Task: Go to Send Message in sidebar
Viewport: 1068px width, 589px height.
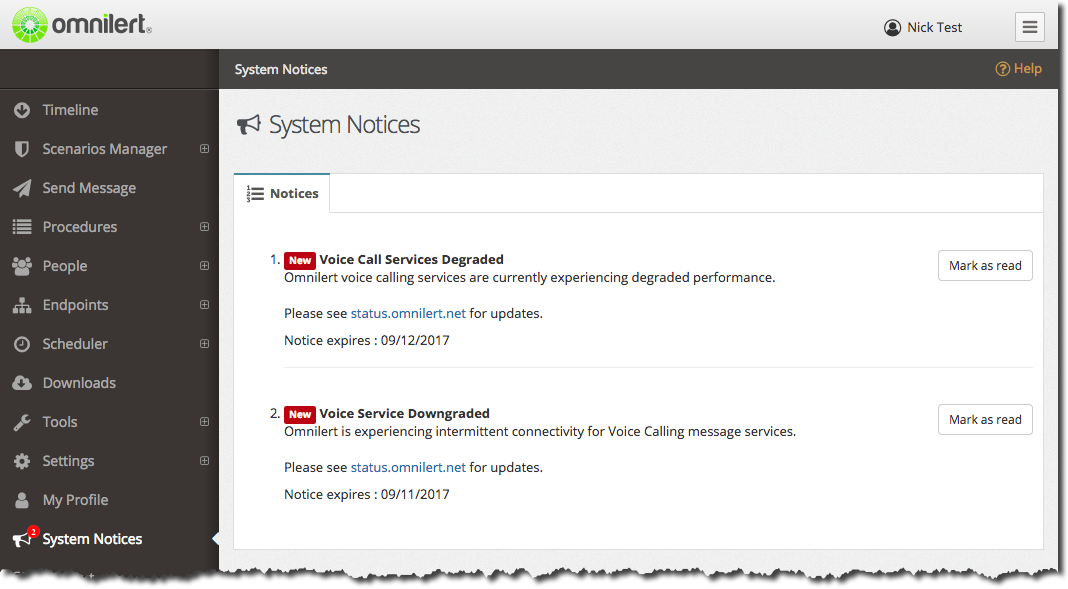Action: tap(109, 188)
